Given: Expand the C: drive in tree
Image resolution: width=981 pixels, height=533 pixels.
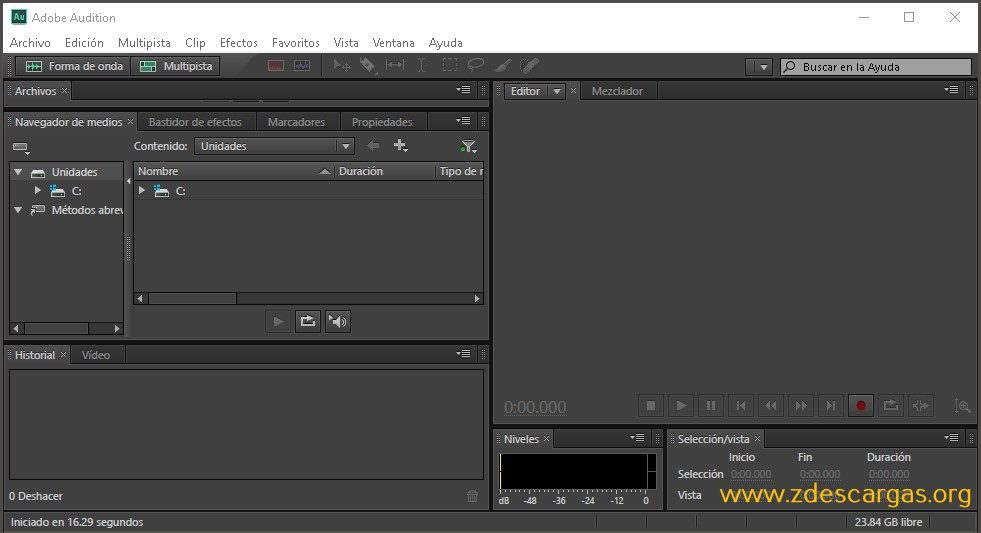Looking at the screenshot, I should (x=38, y=190).
